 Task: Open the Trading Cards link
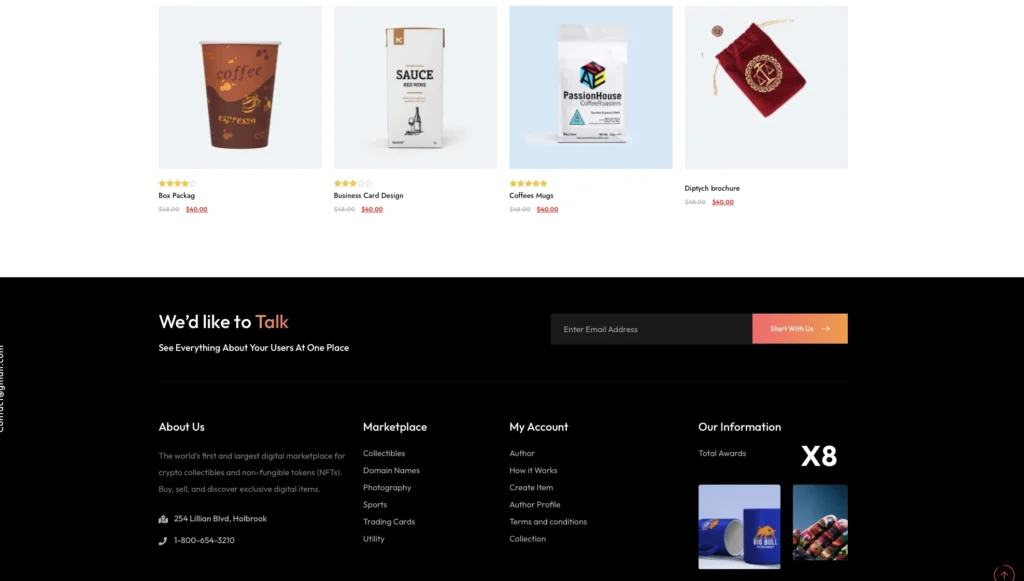tap(389, 522)
